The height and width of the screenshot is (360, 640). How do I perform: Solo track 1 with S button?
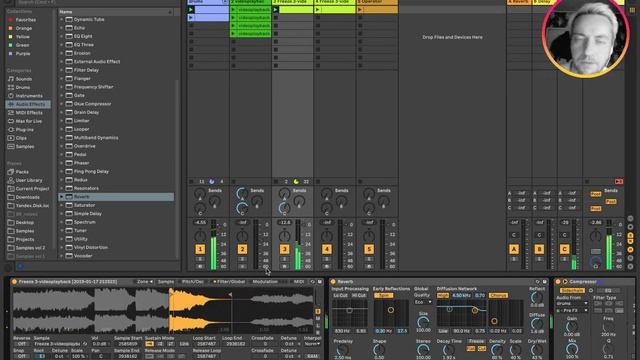200,259
